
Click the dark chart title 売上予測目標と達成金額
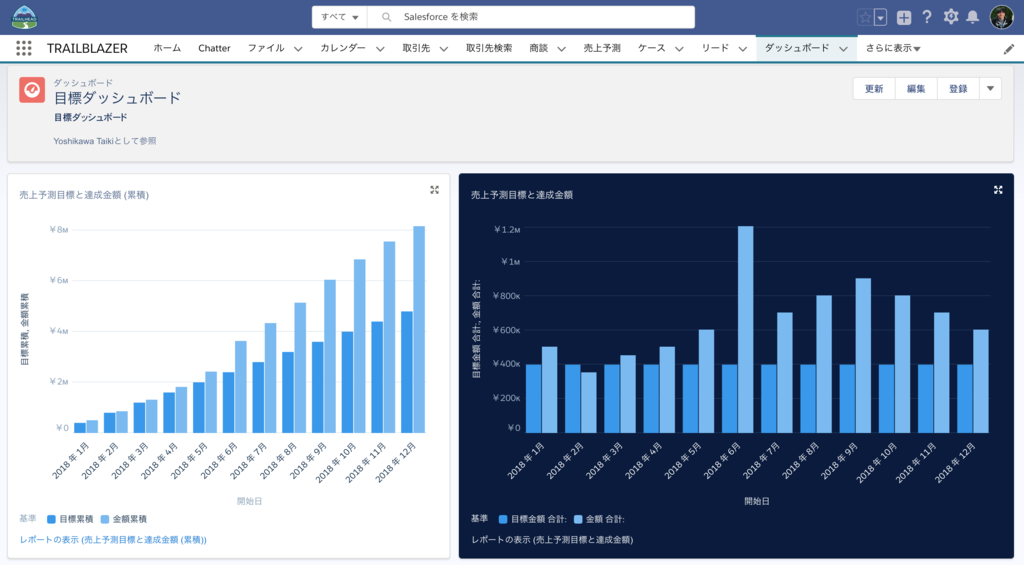[x=522, y=195]
